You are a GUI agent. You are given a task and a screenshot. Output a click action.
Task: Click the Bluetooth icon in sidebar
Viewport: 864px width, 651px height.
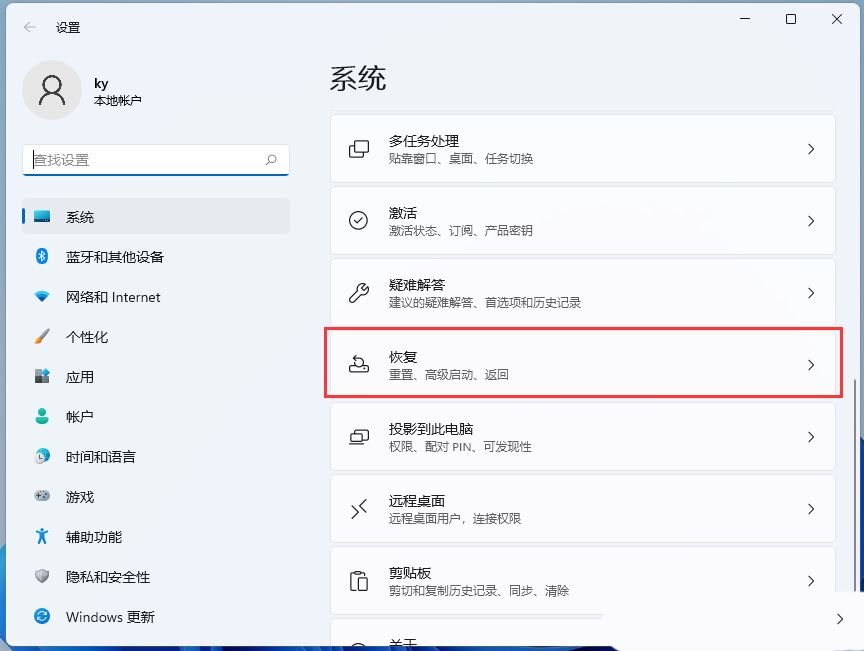(x=42, y=256)
